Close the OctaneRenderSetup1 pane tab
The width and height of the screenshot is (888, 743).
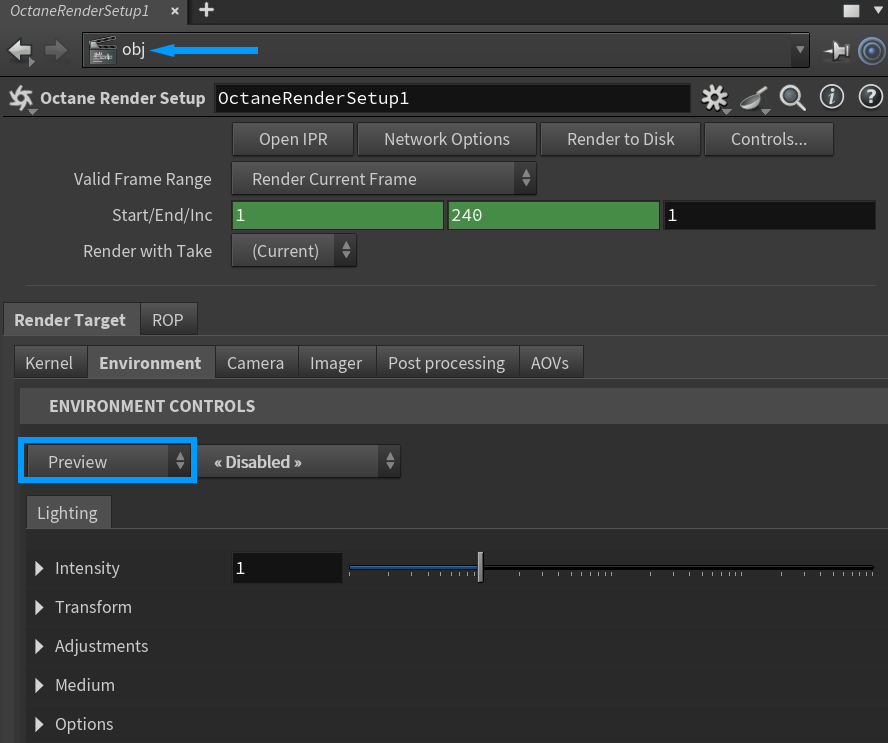pos(175,11)
